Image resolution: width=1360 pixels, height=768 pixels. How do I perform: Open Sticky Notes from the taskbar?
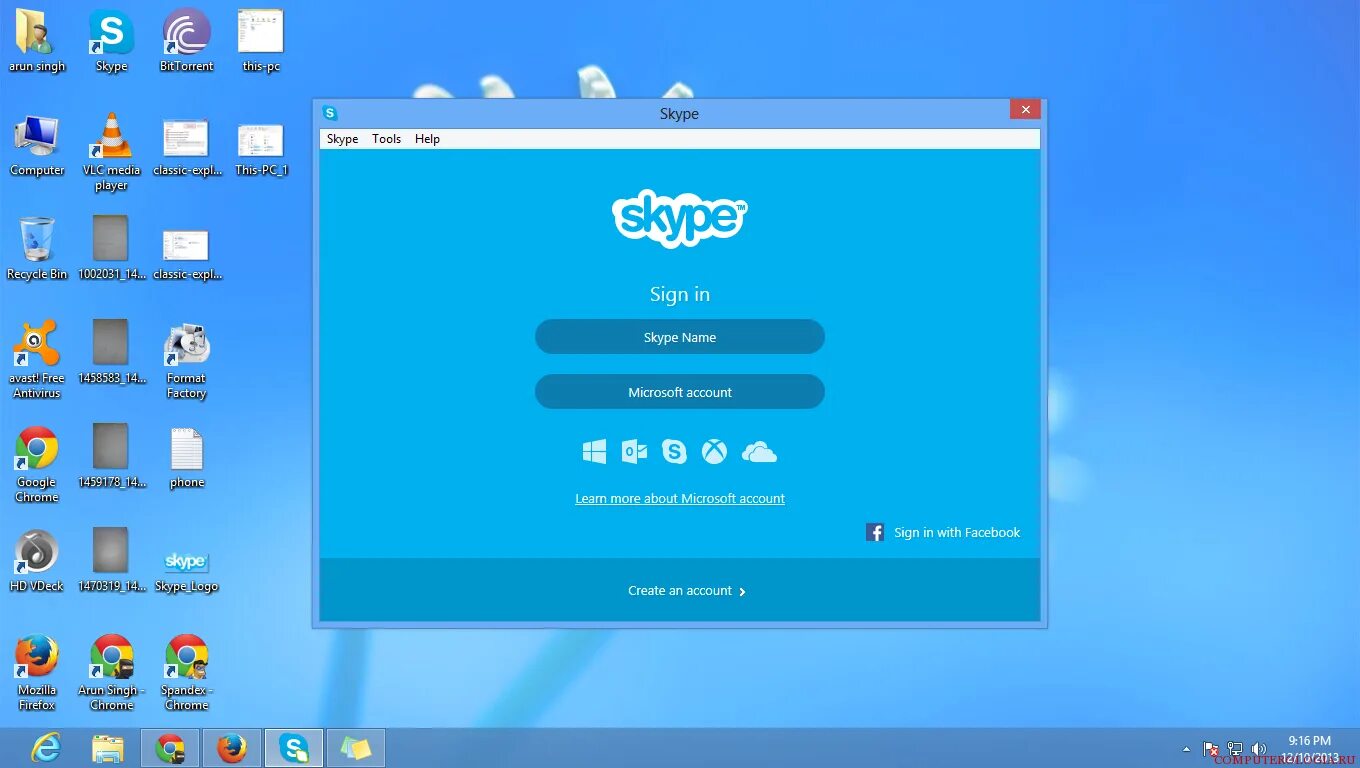[356, 748]
